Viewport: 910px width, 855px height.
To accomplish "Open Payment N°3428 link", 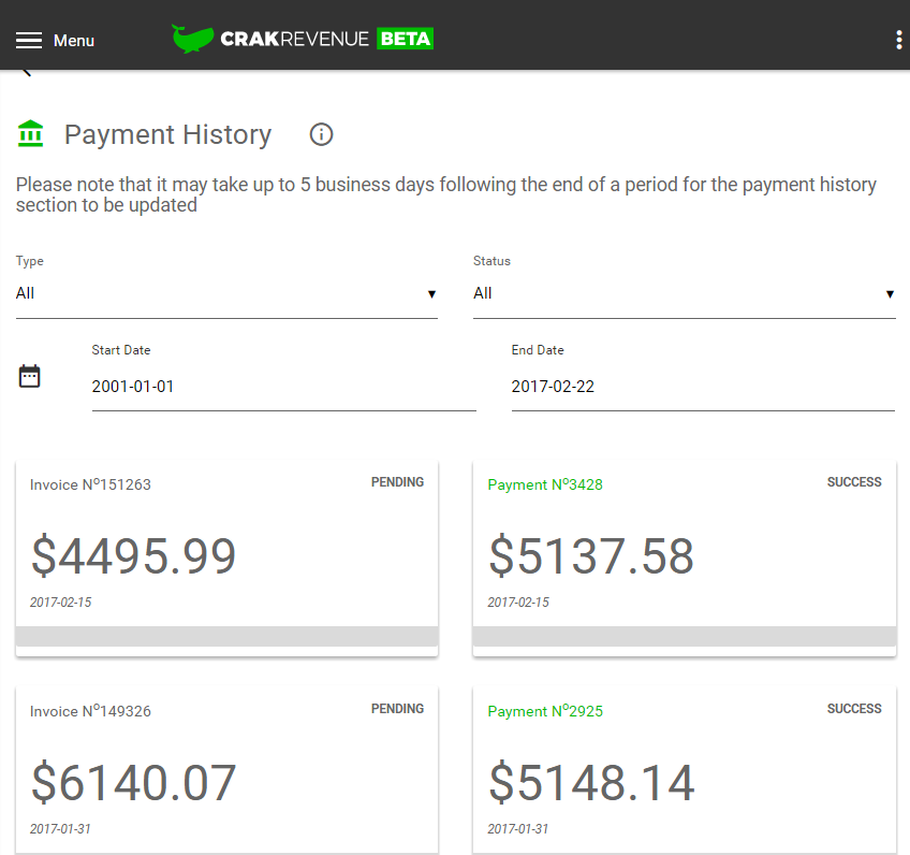I will pyautogui.click(x=545, y=485).
